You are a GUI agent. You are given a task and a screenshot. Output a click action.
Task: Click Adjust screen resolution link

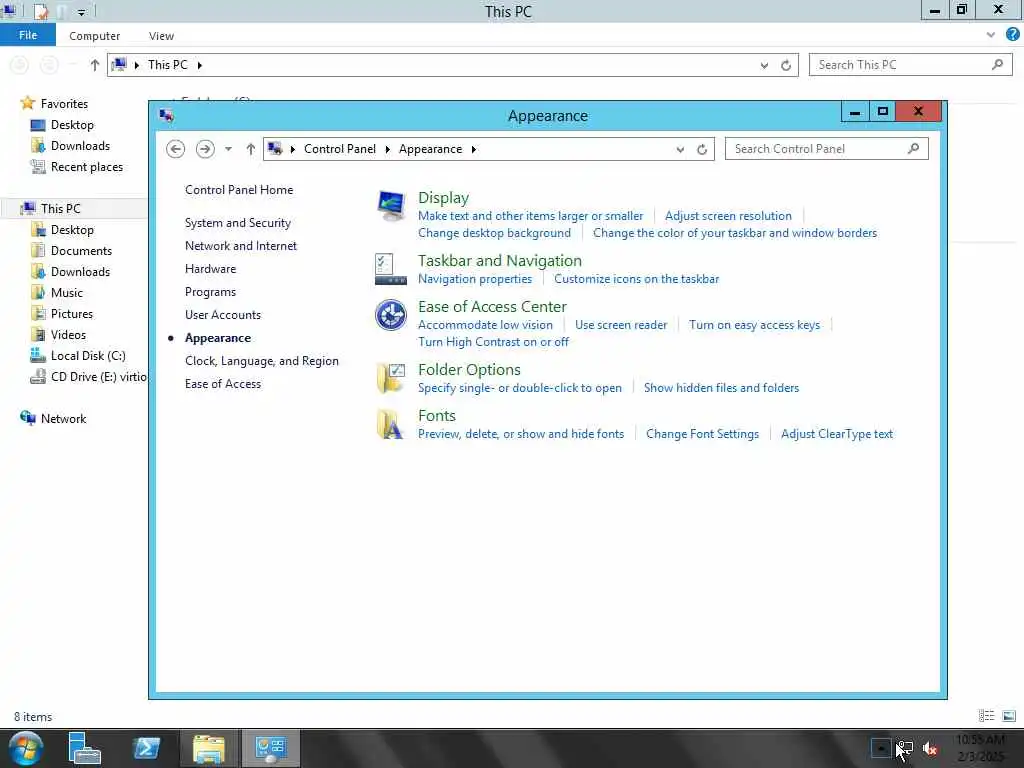click(x=728, y=216)
